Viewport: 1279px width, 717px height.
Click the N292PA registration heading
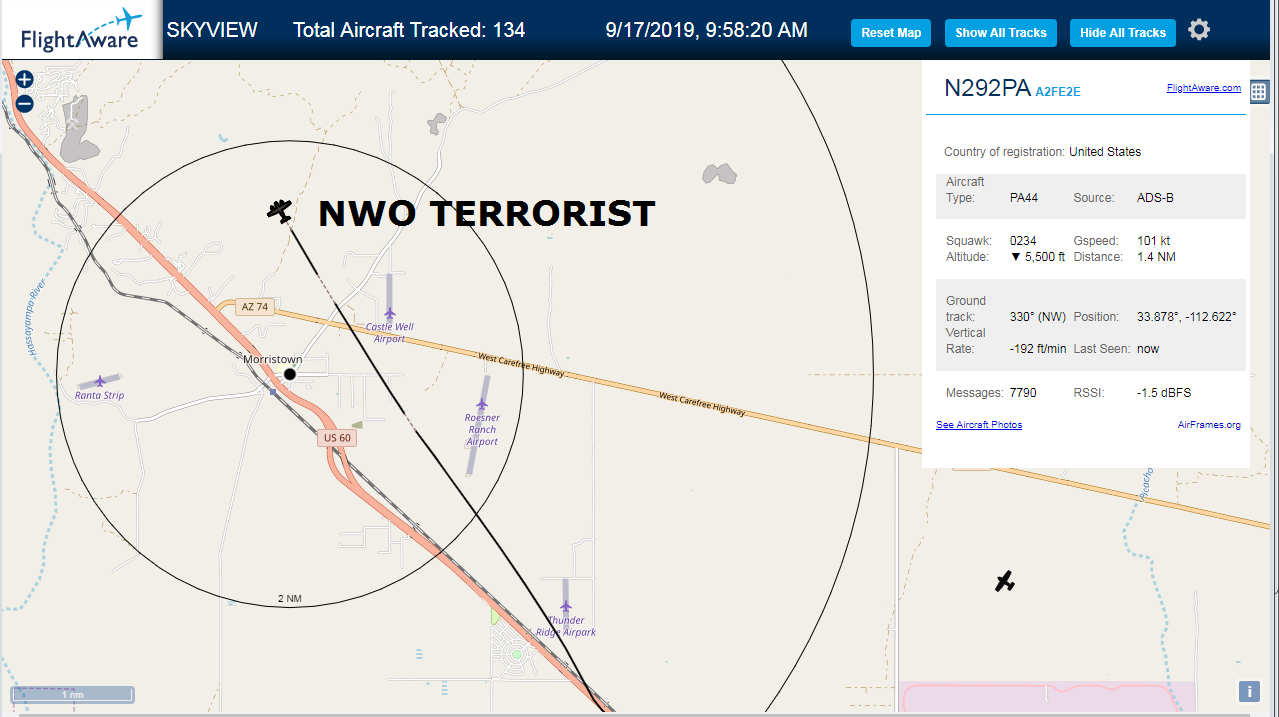987,88
